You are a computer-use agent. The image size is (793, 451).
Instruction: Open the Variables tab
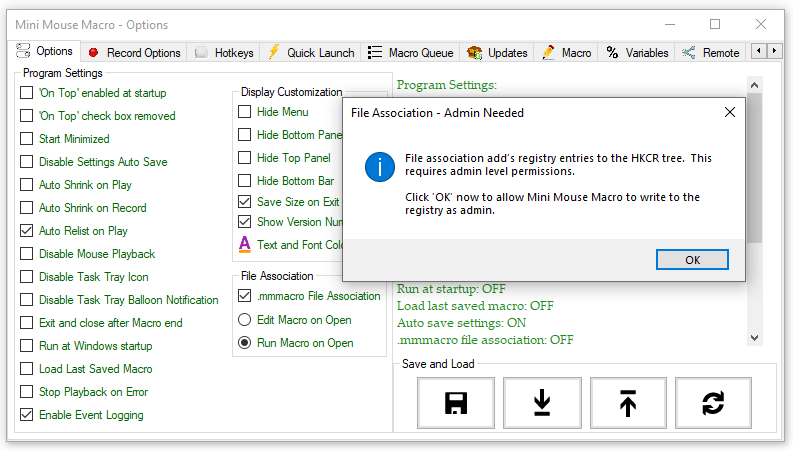(x=637, y=53)
